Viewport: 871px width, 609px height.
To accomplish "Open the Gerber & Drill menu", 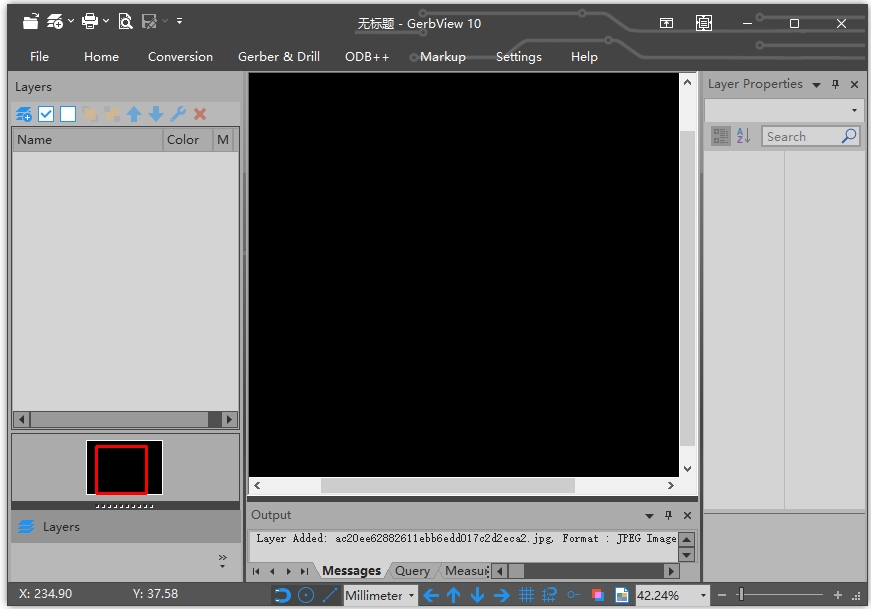I will 279,57.
